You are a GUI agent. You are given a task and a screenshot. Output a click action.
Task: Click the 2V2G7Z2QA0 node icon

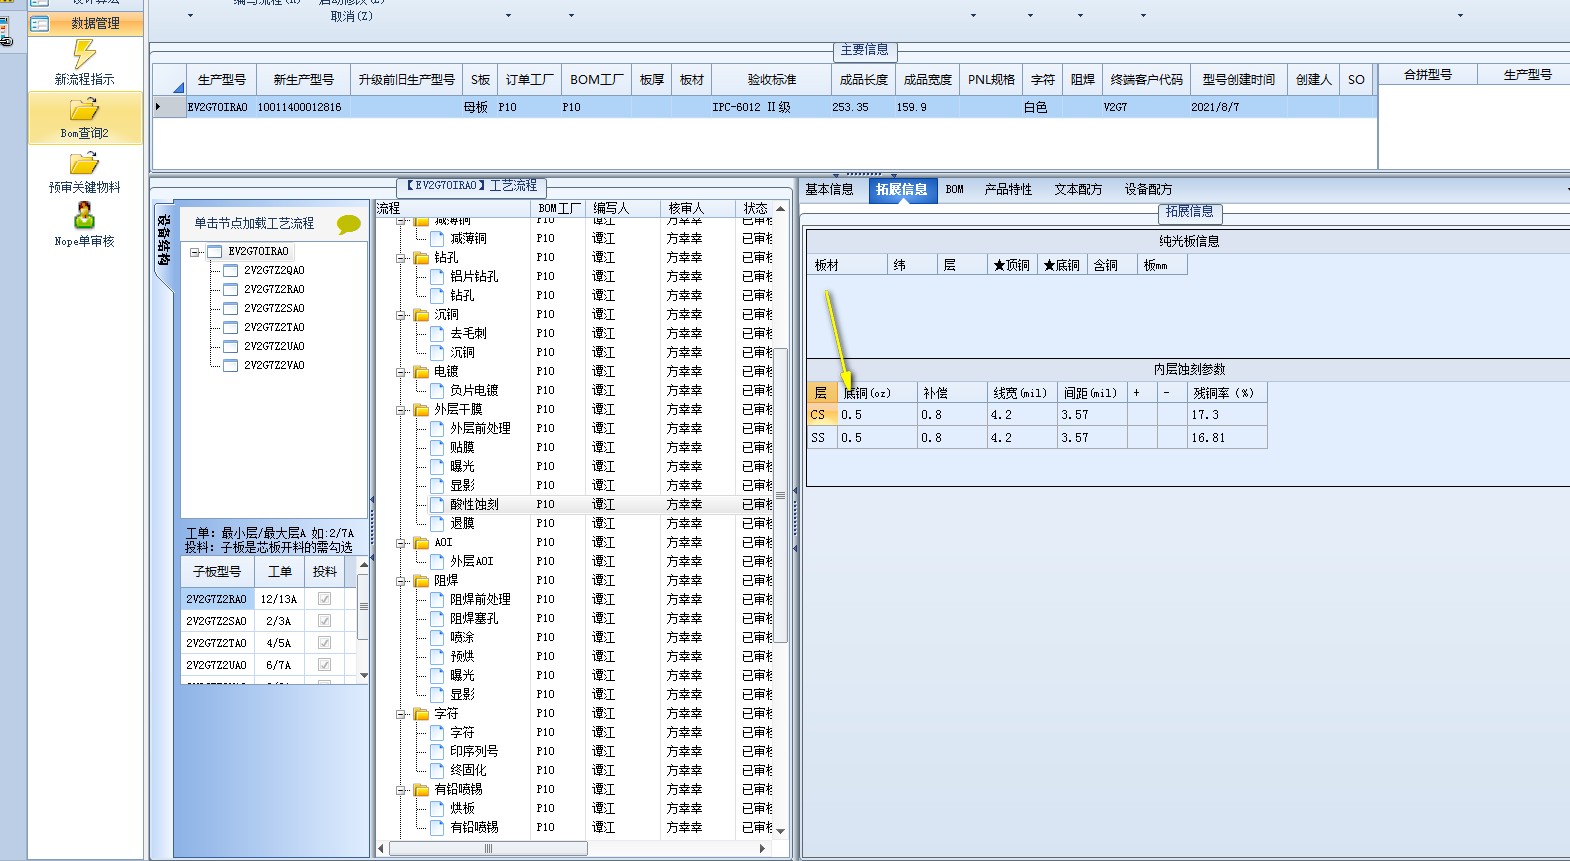231,271
